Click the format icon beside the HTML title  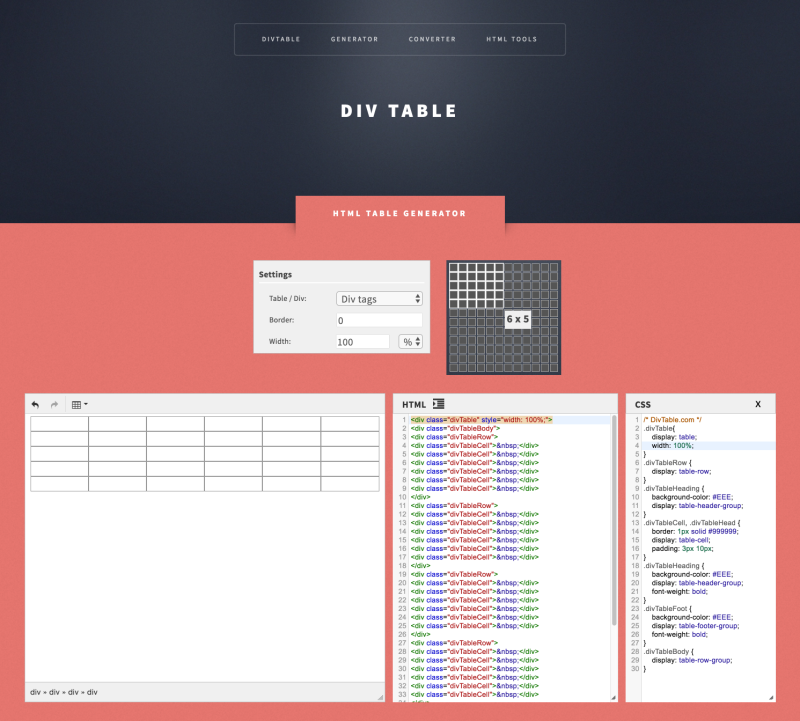438,404
